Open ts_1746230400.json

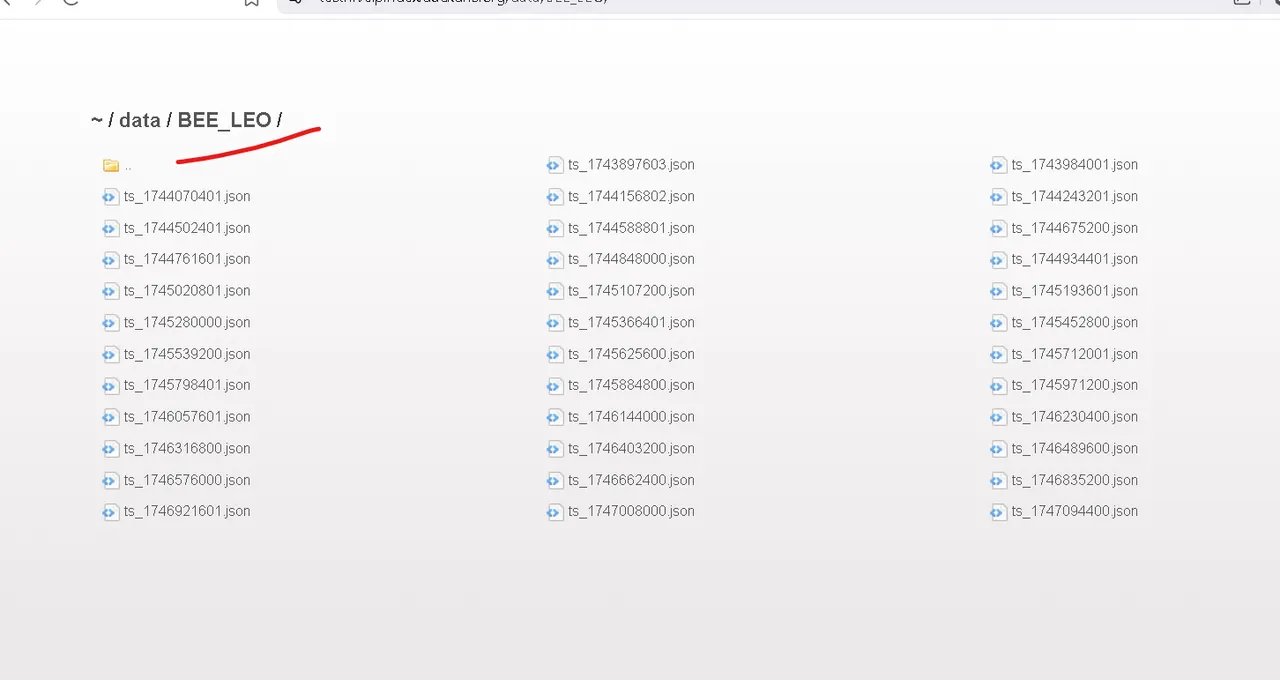pos(1074,417)
